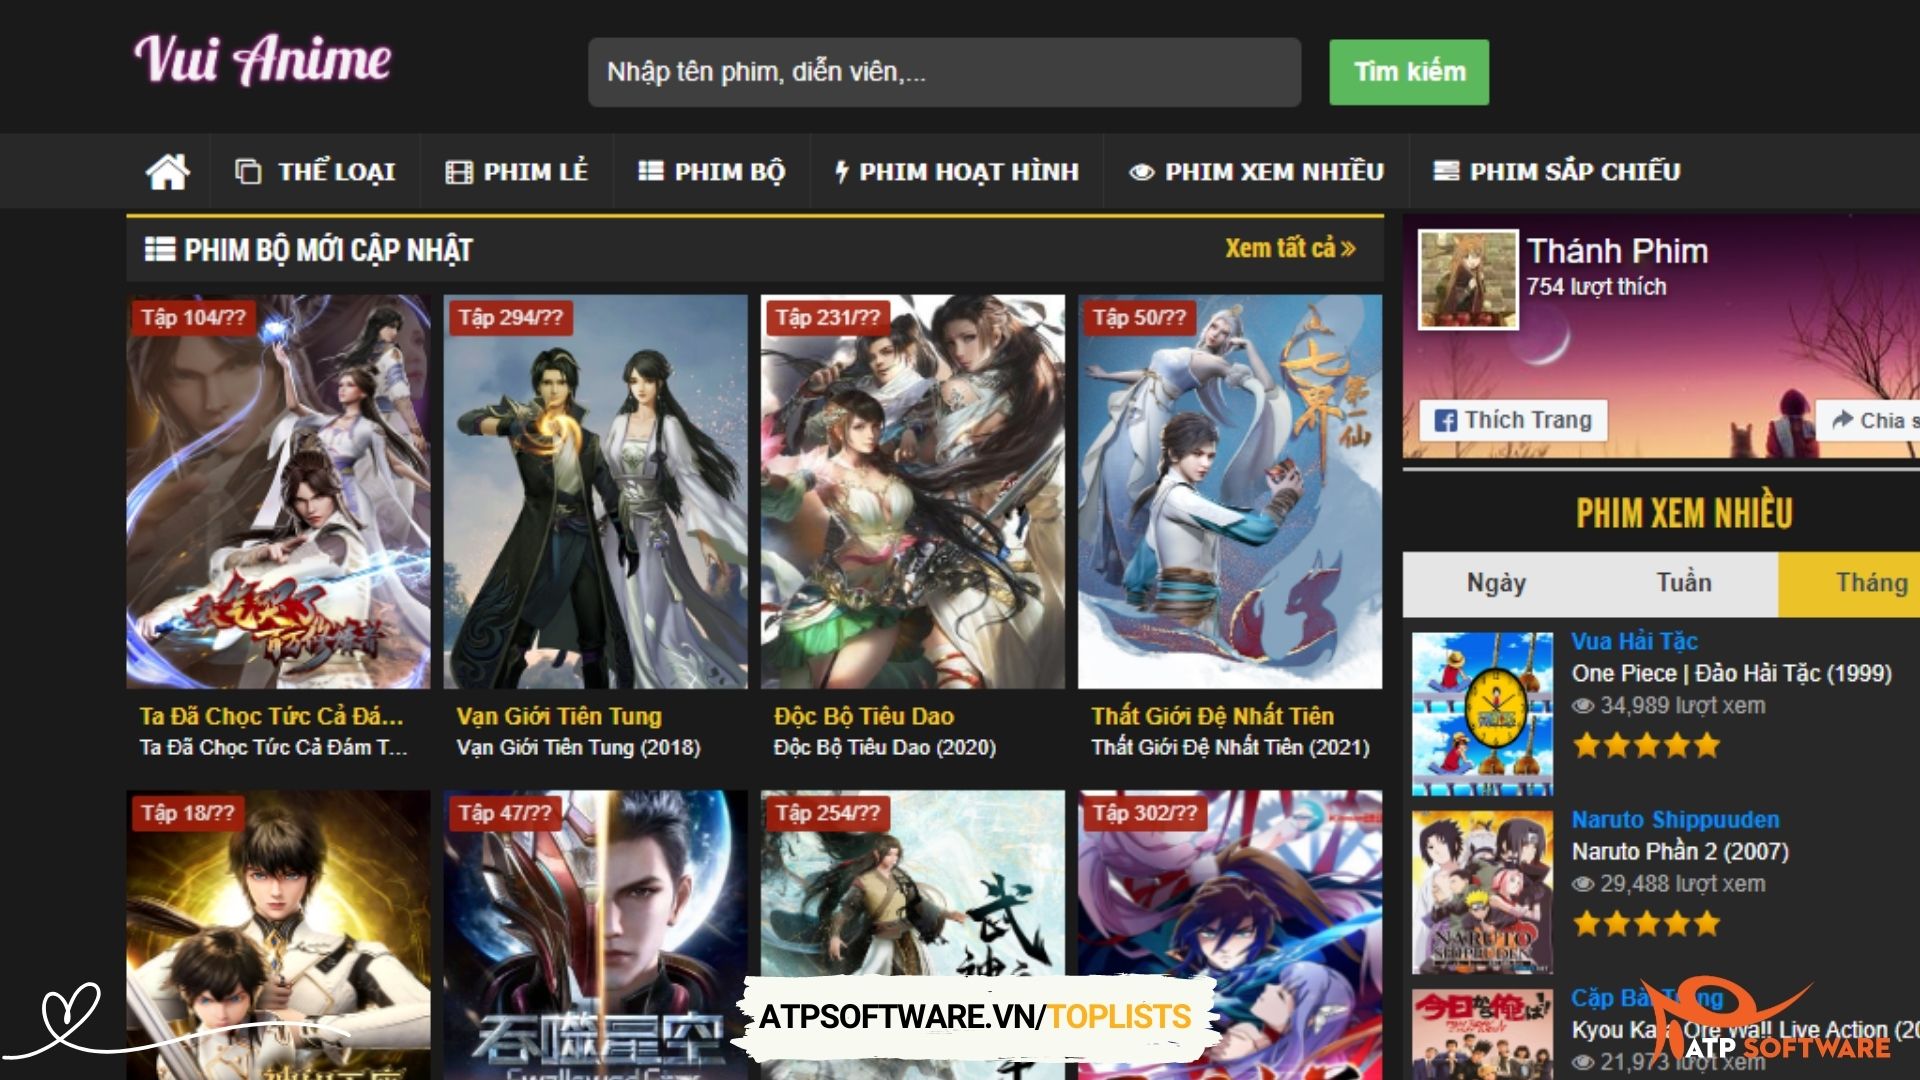
Task: Click the fifth star rating for One Piece
Action: (1710, 744)
